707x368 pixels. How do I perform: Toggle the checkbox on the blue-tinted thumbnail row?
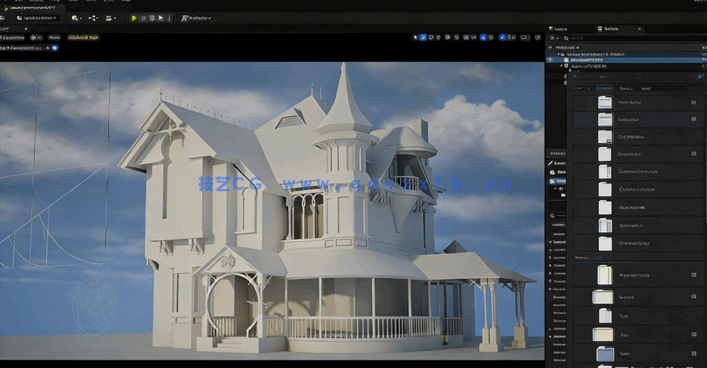coord(693,354)
